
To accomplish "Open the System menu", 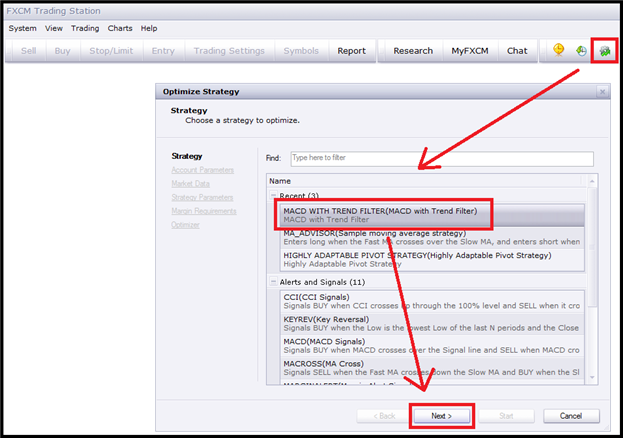I will click(x=22, y=28).
